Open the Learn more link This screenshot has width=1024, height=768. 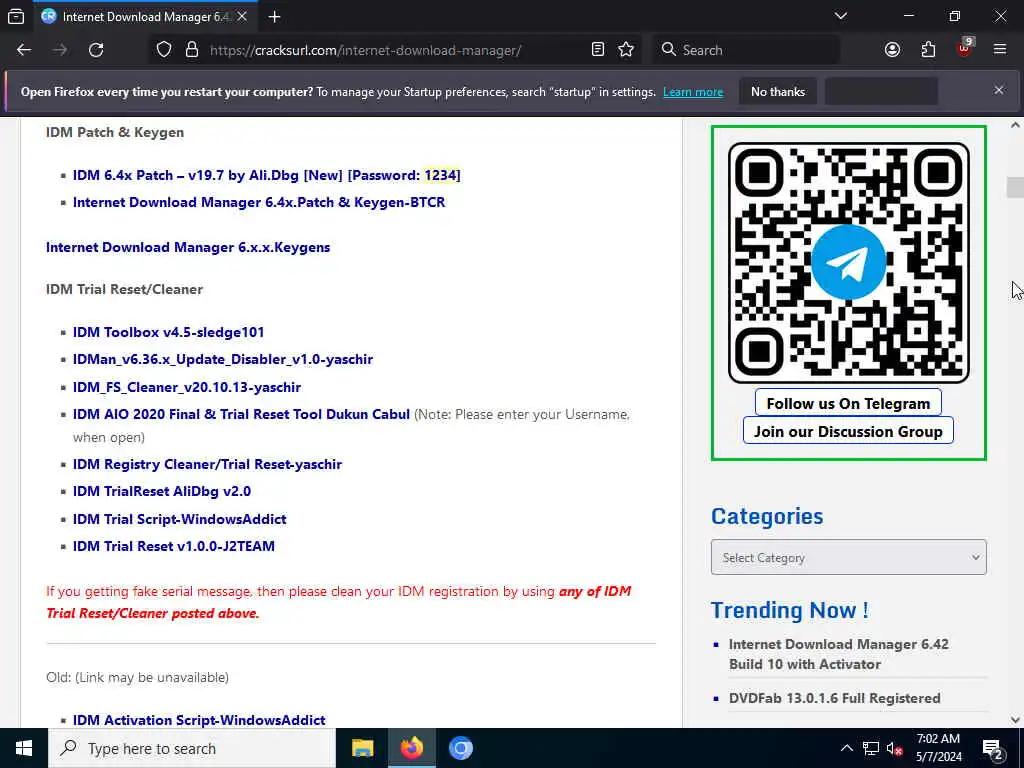click(x=693, y=92)
